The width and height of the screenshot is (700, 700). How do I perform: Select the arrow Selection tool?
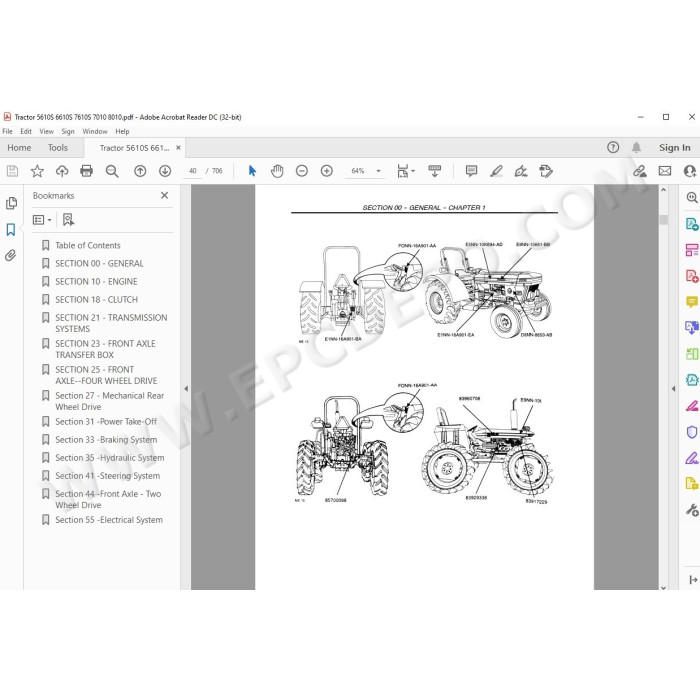[252, 171]
